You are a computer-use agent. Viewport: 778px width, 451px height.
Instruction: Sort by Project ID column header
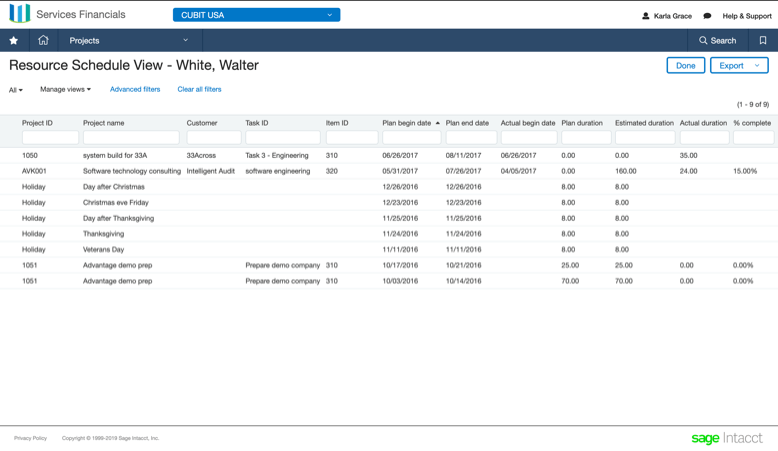point(37,123)
